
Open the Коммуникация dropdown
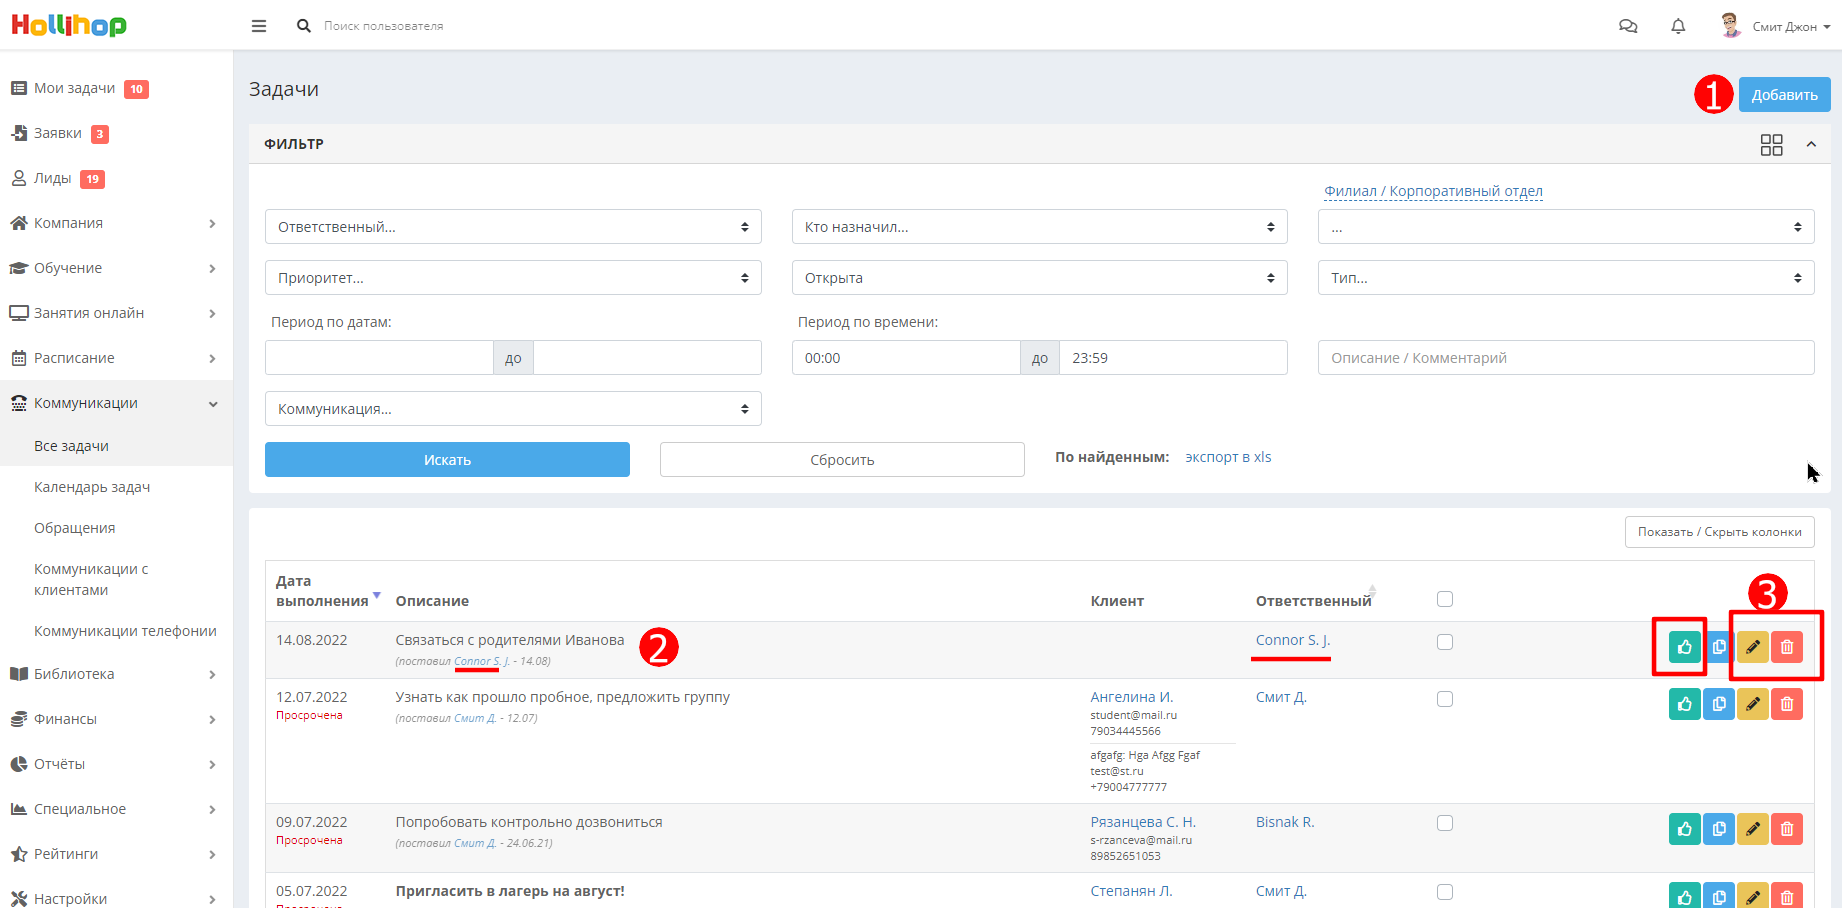pyautogui.click(x=513, y=409)
